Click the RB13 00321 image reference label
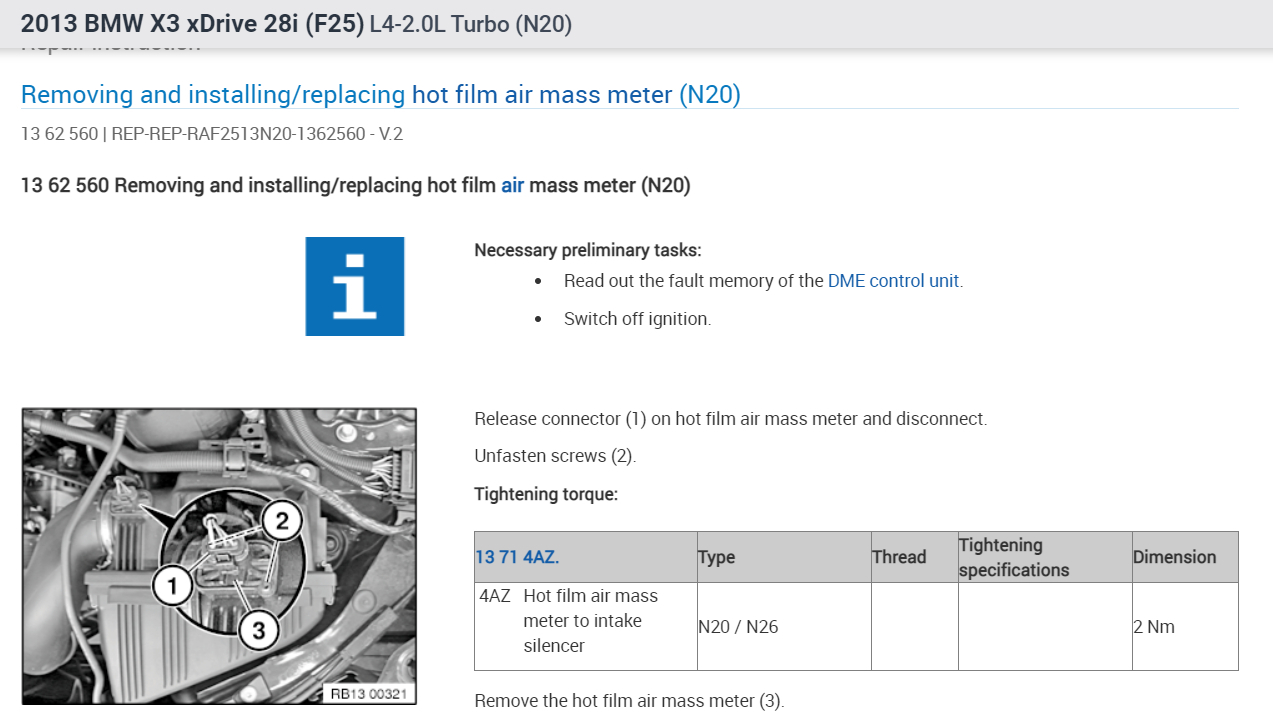This screenshot has width=1273, height=727. 369,694
